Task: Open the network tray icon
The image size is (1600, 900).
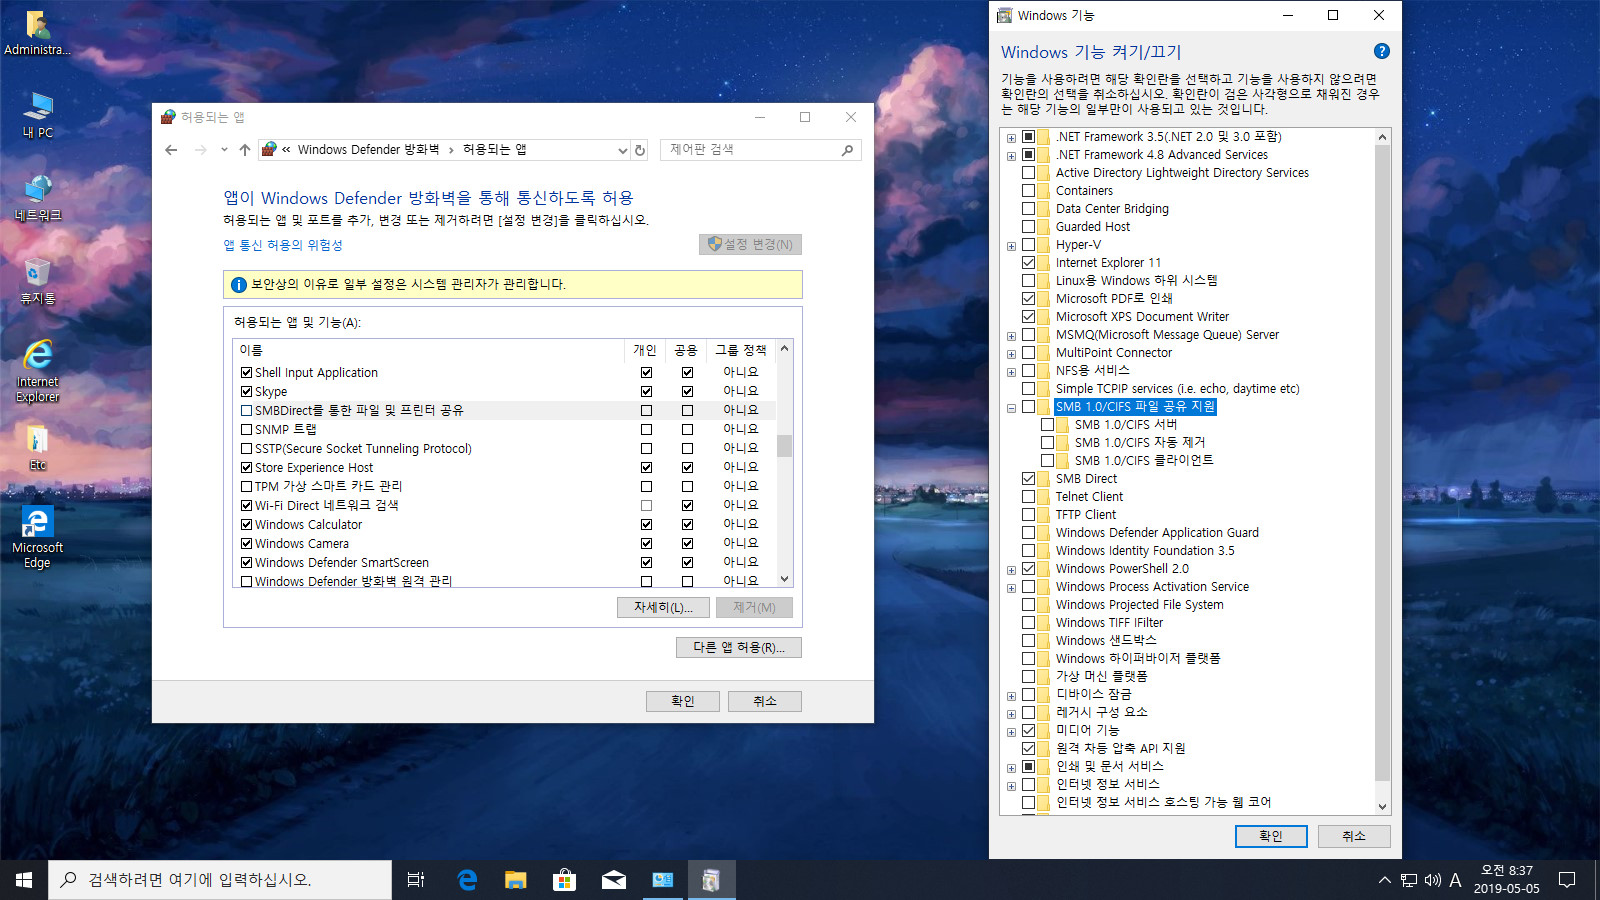Action: [1408, 880]
